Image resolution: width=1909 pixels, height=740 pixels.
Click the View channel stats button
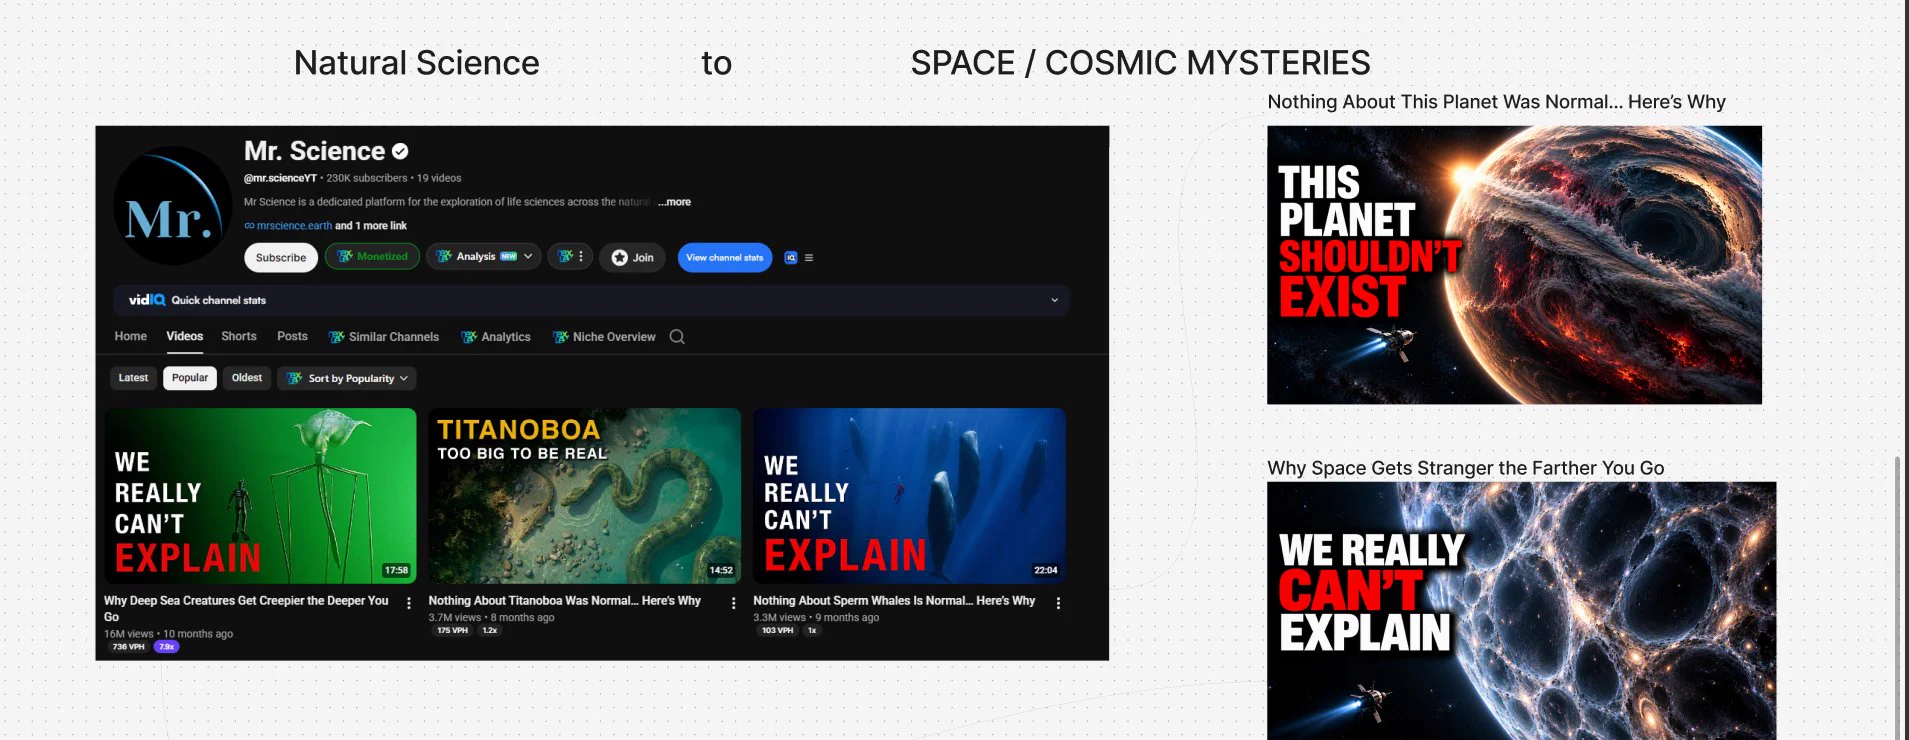point(725,258)
